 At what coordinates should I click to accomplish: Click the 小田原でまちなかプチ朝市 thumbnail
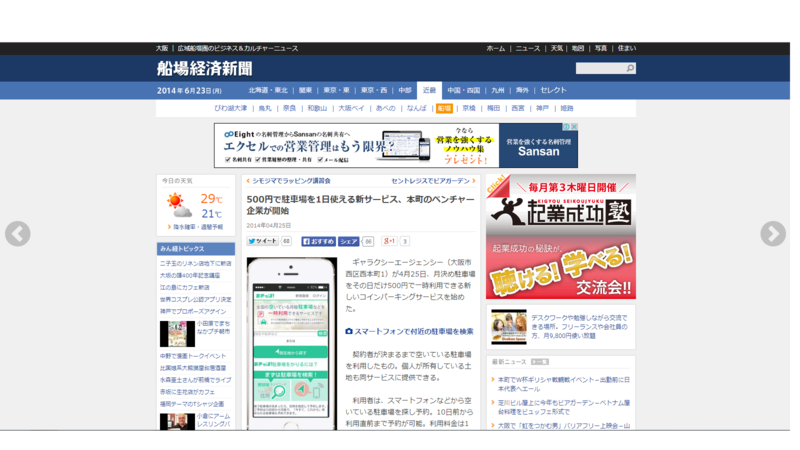pyautogui.click(x=177, y=334)
